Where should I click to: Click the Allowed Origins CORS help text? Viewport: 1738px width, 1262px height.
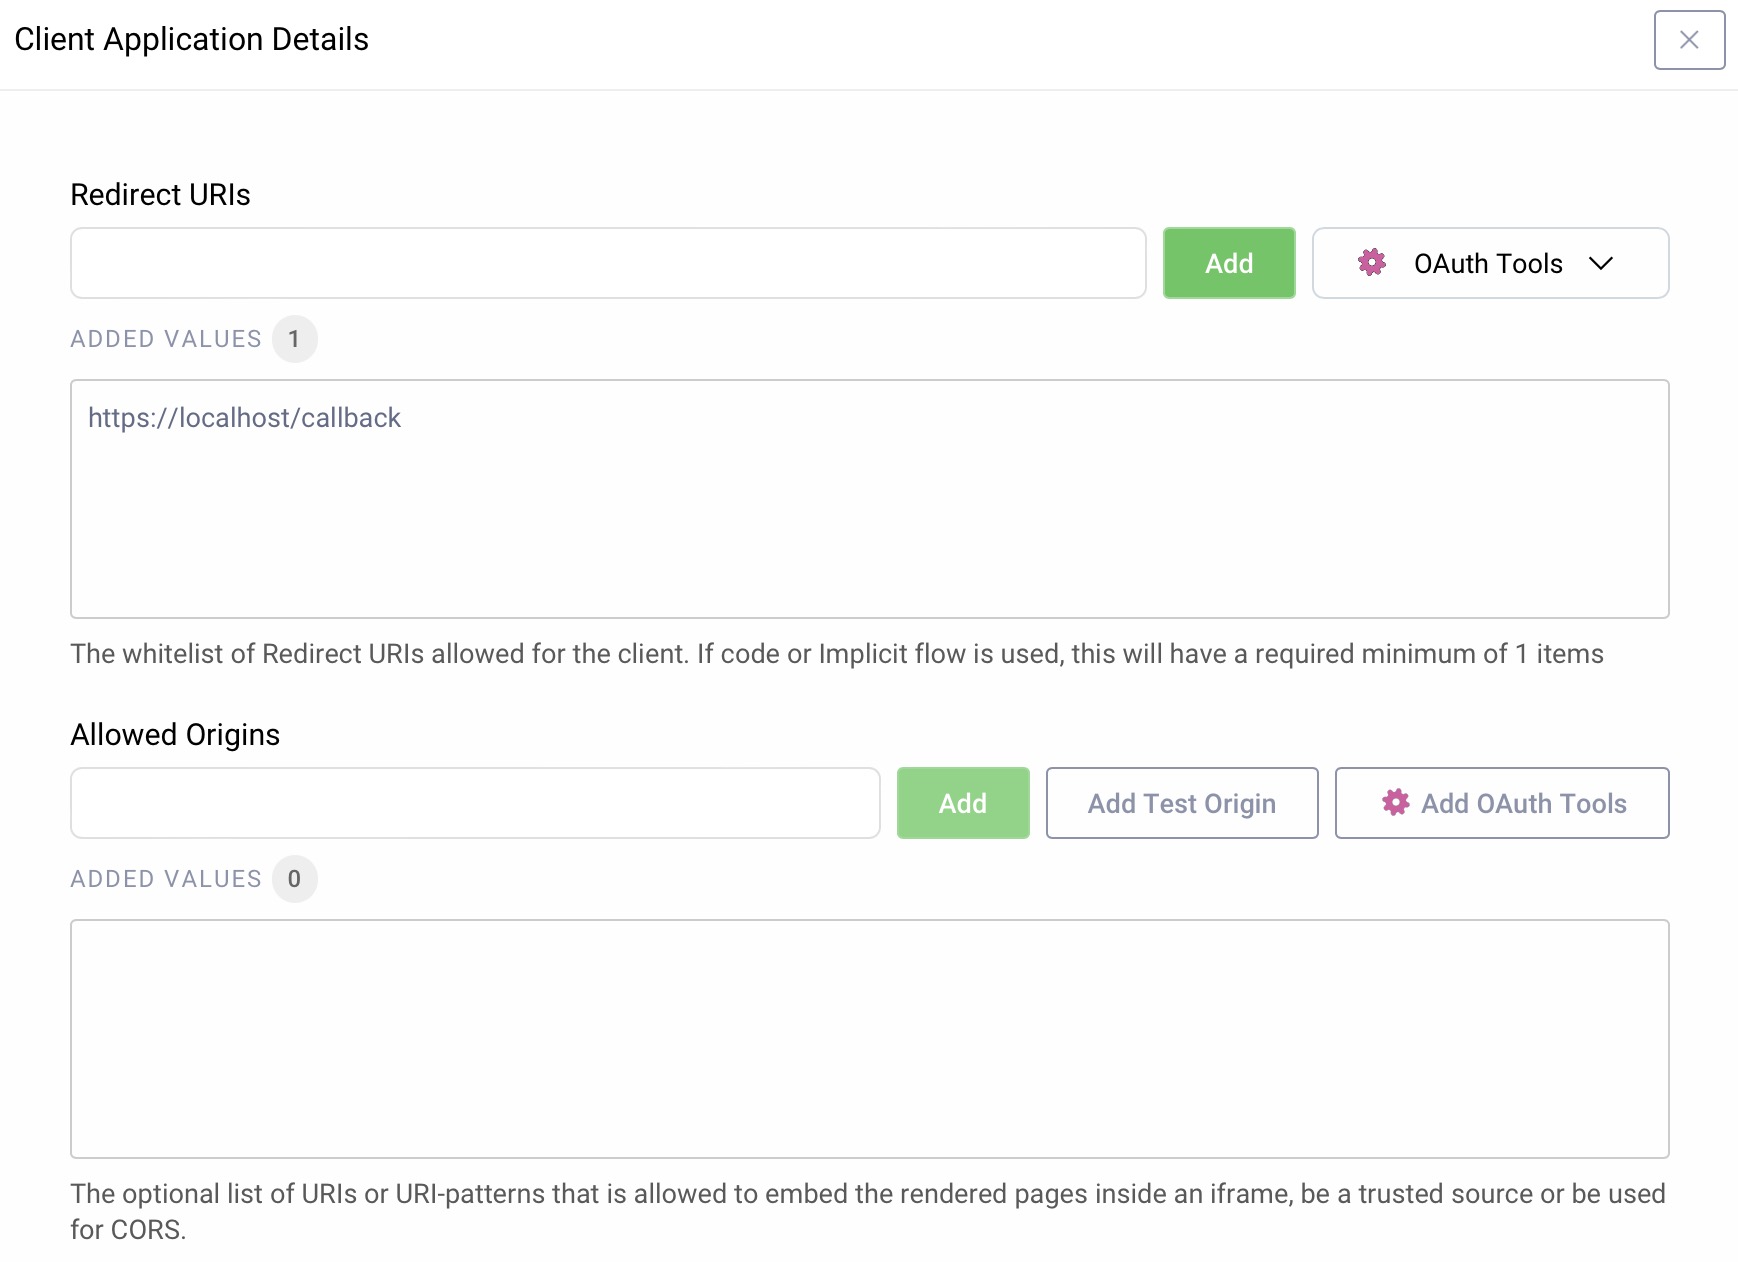click(x=868, y=1211)
